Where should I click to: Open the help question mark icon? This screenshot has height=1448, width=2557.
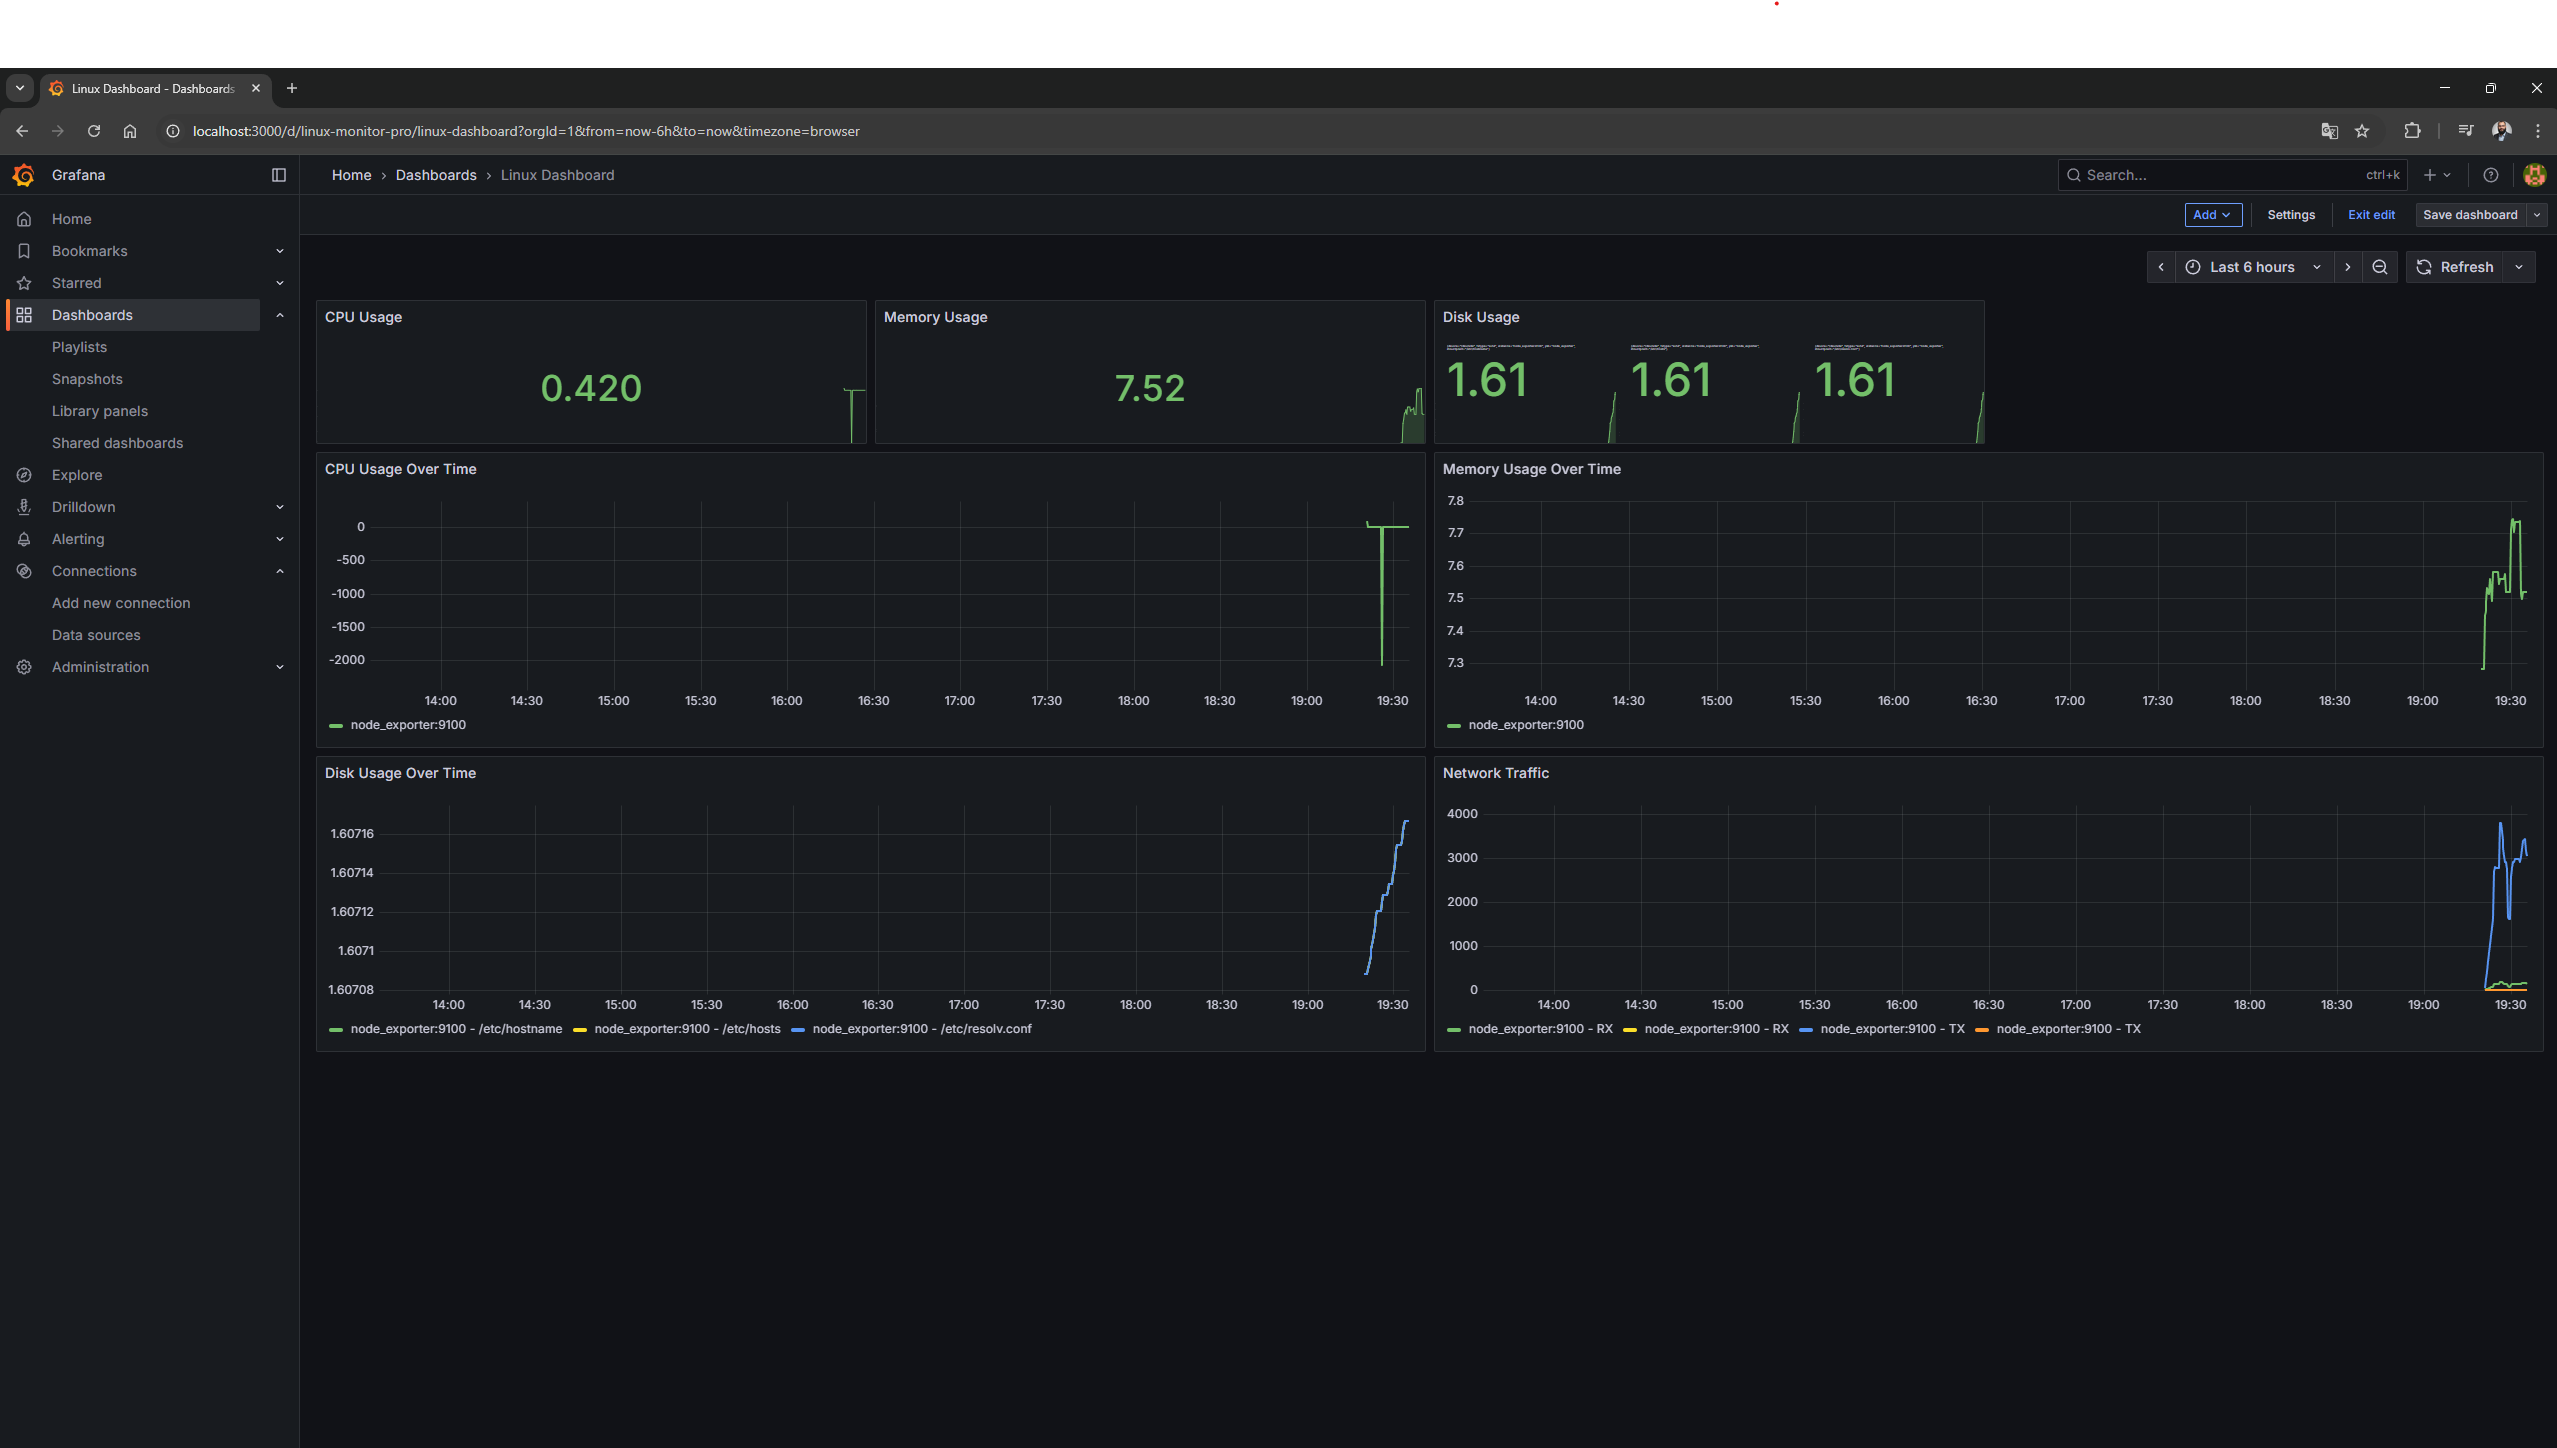(2491, 175)
